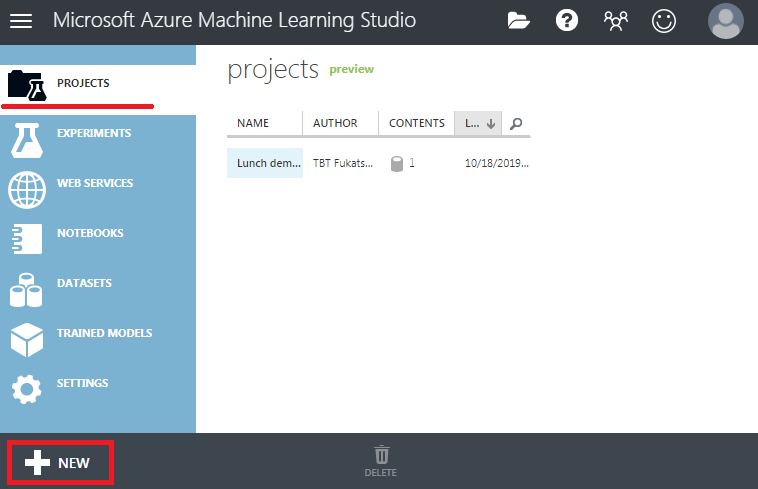Open WEB SERVICES section
This screenshot has height=489, width=758.
95,183
